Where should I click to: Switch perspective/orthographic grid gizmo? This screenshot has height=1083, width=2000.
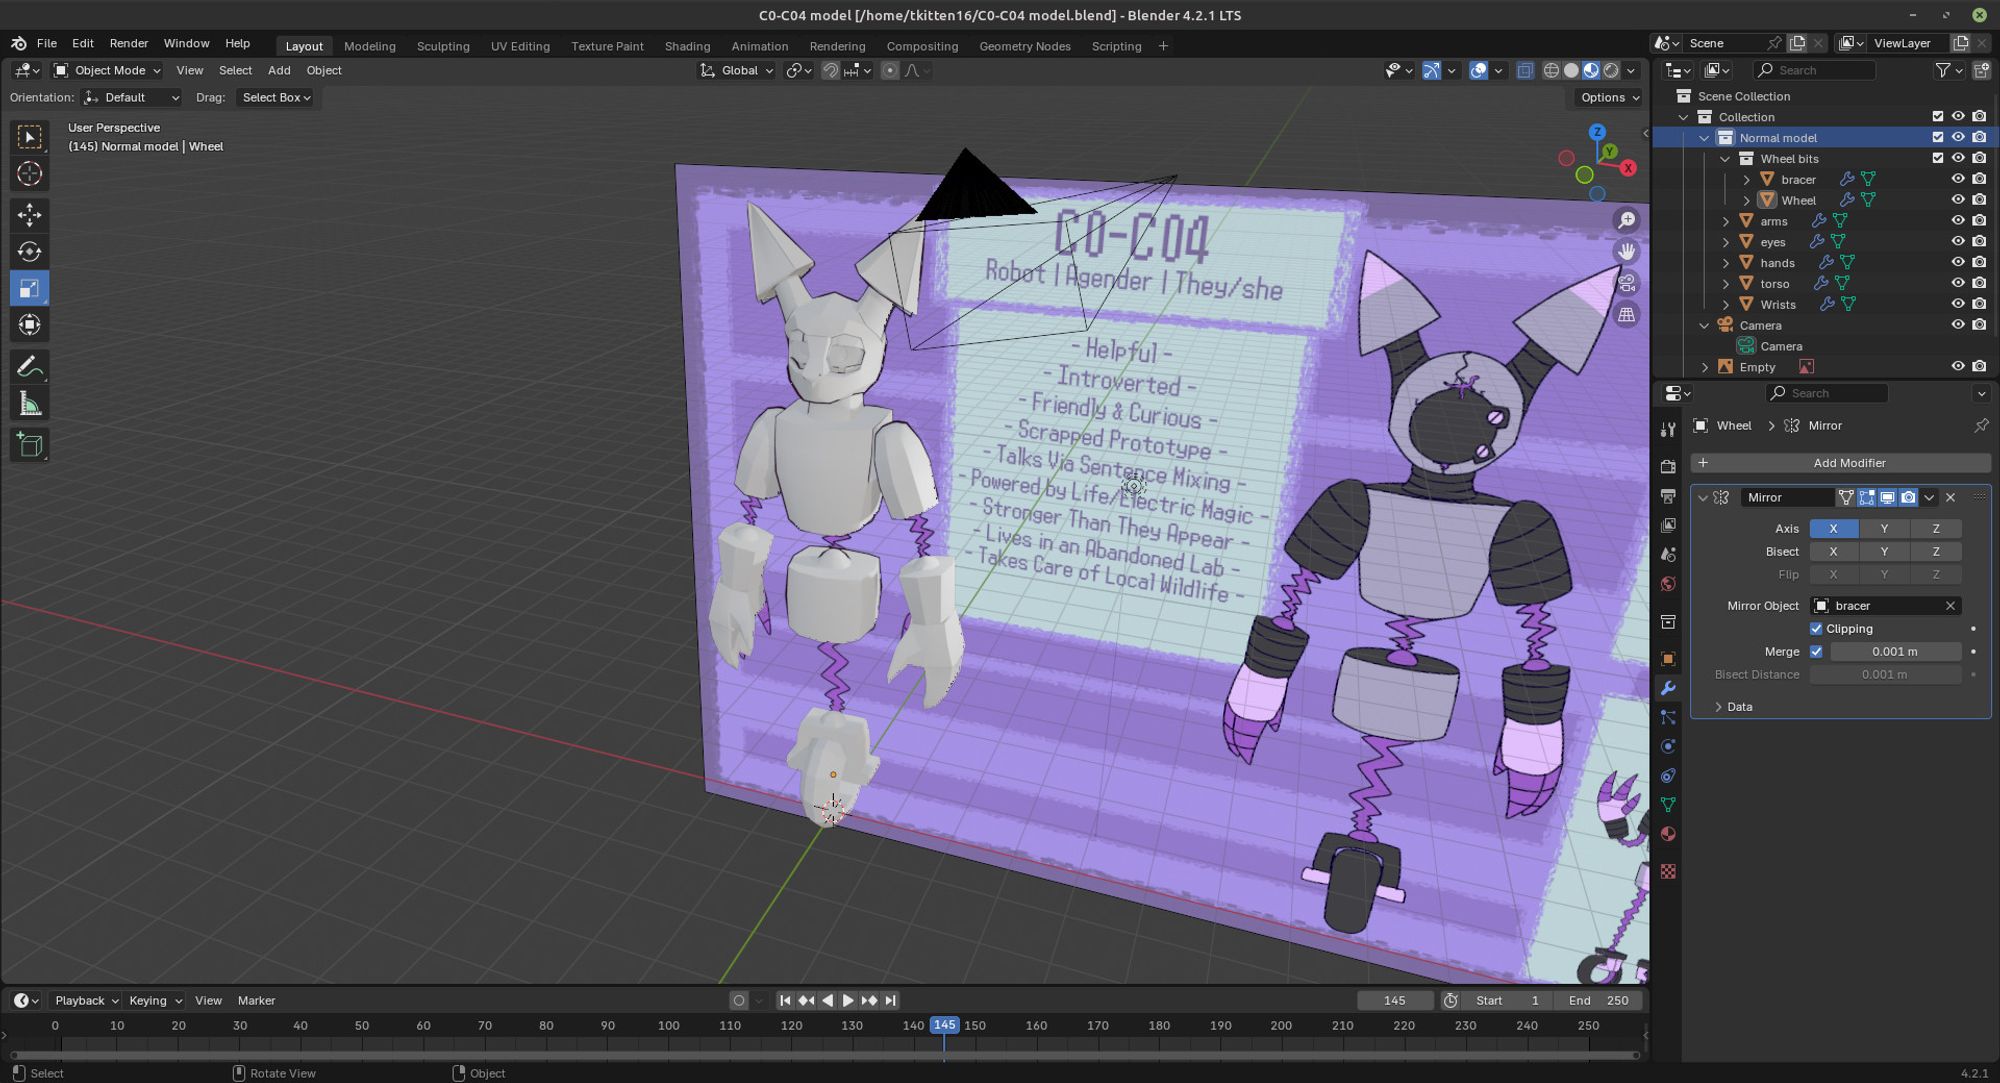(x=1627, y=314)
